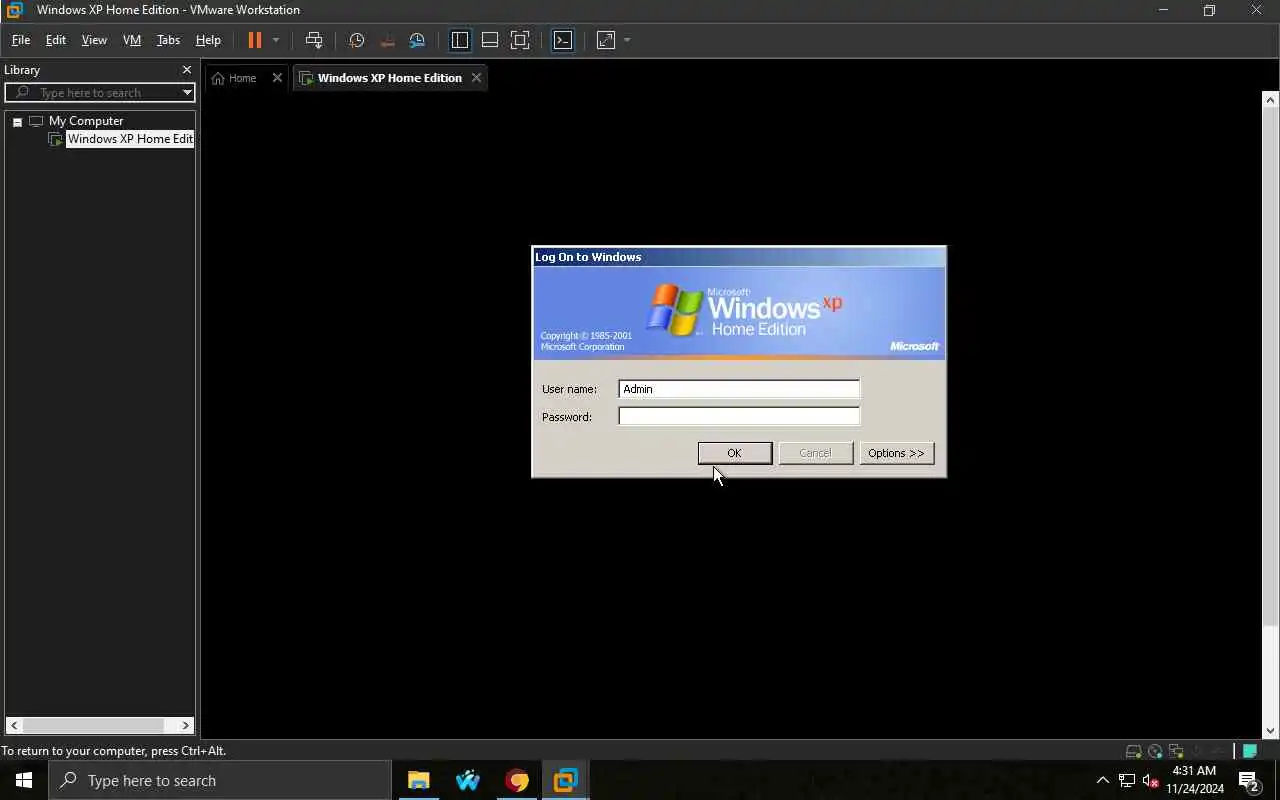Take a snapshot of this virtual machine
Viewport: 1280px width, 800px height.
[x=356, y=40]
